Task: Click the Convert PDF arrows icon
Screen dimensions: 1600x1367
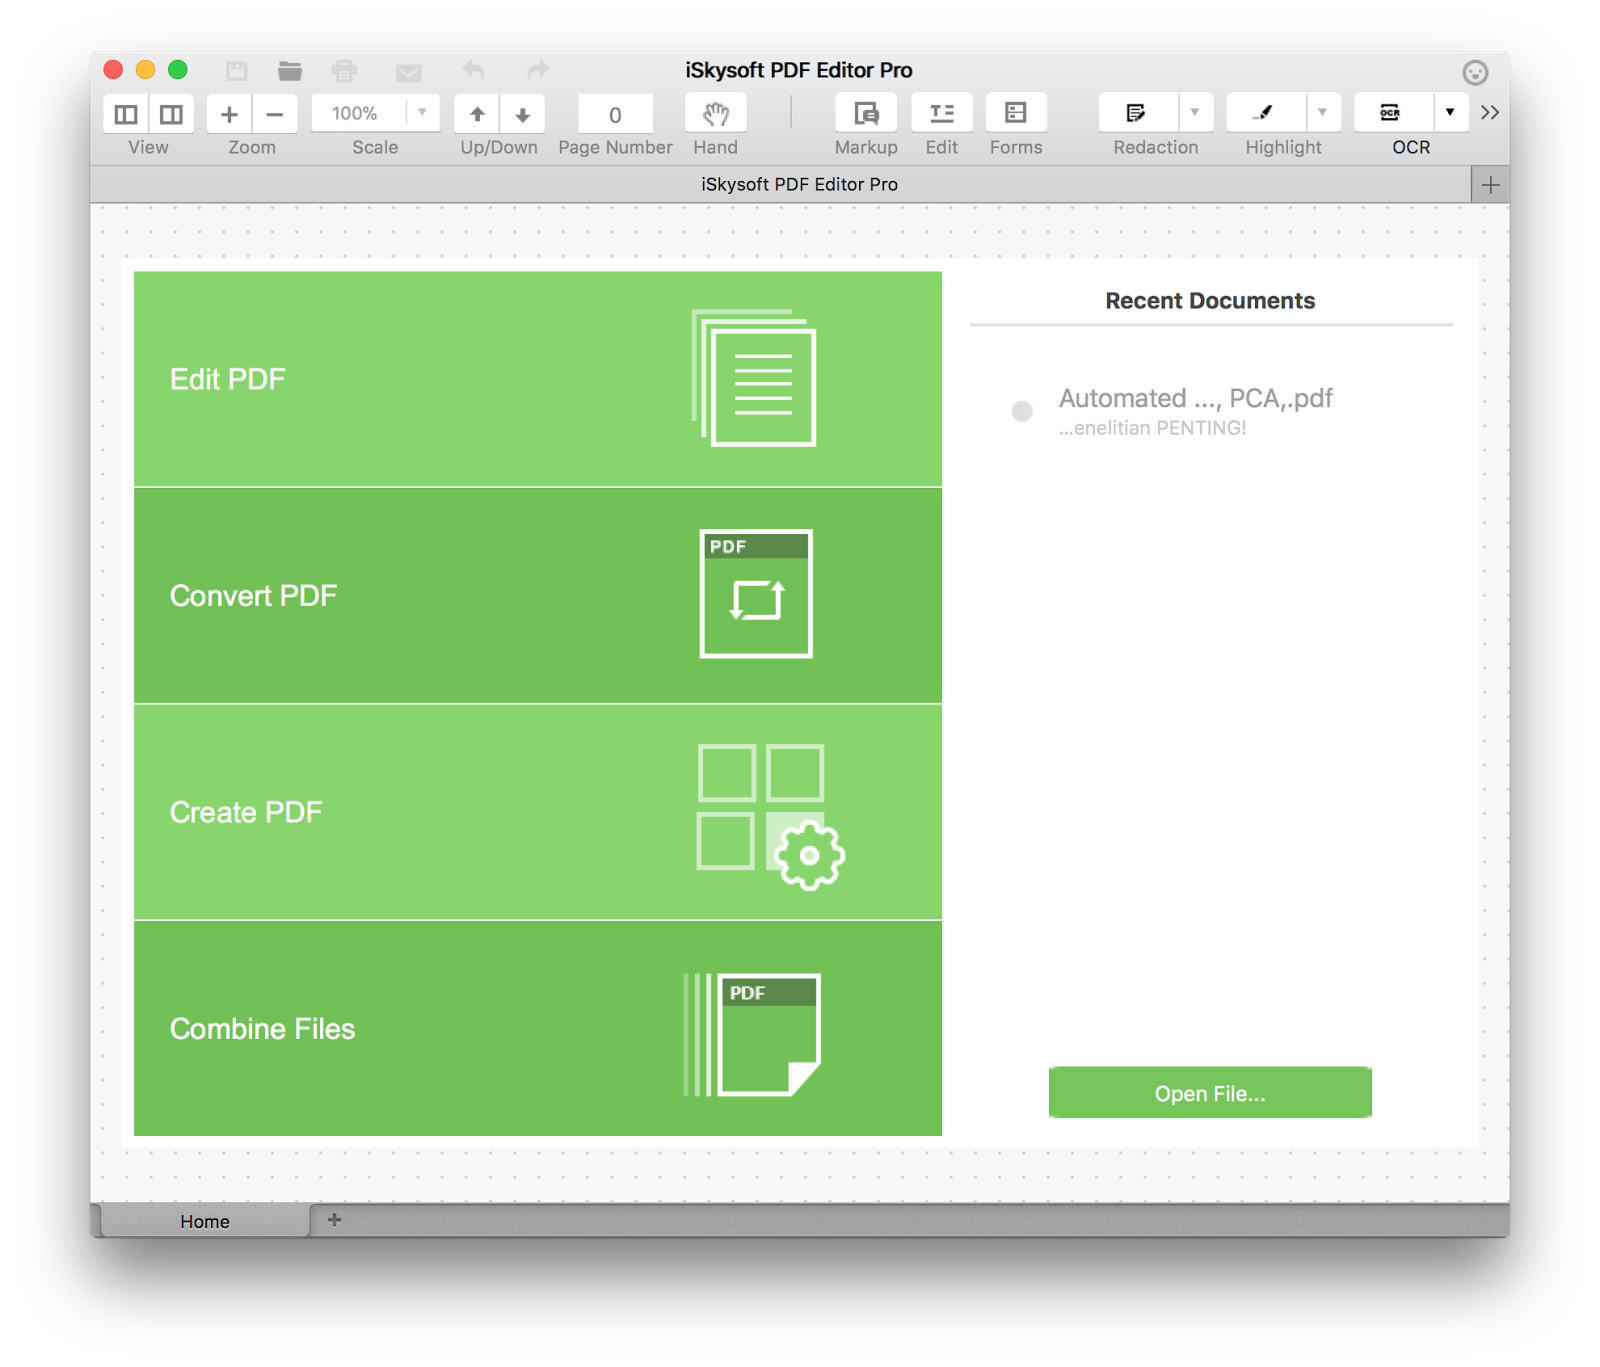Action: [756, 594]
